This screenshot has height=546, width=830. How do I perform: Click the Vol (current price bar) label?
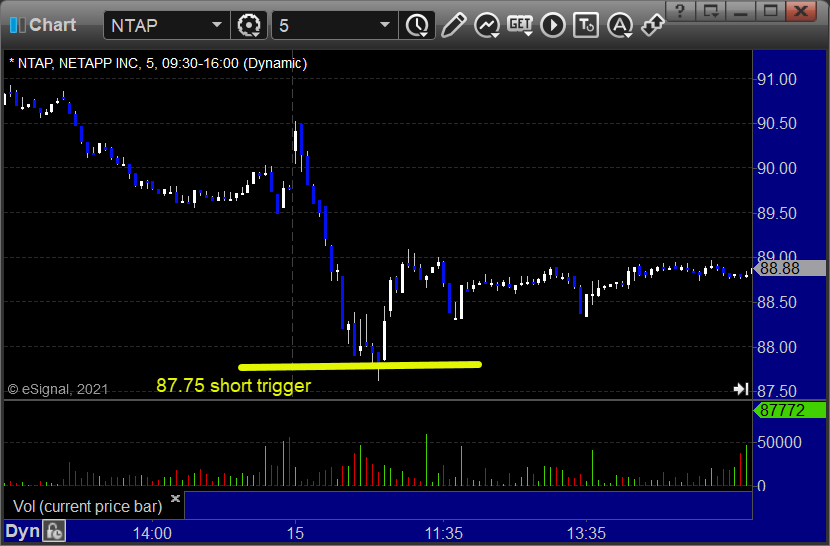(x=87, y=506)
